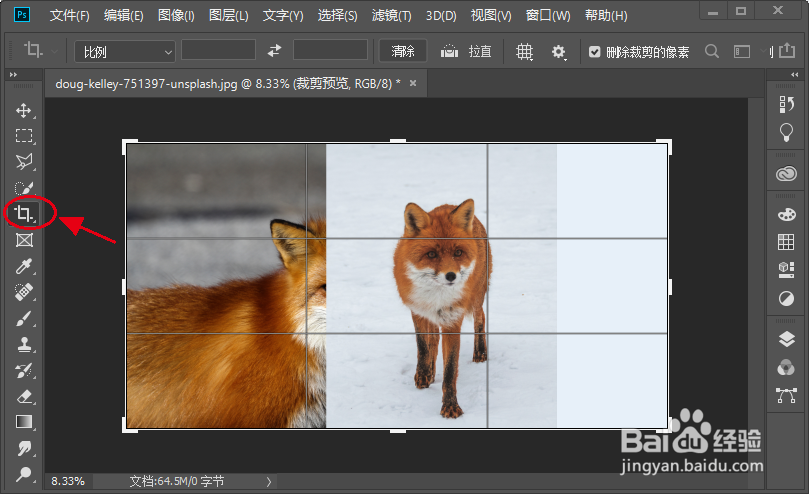Image resolution: width=809 pixels, height=494 pixels.
Task: Click the 文档:64.5M/0 字节 status text
Action: tap(177, 481)
